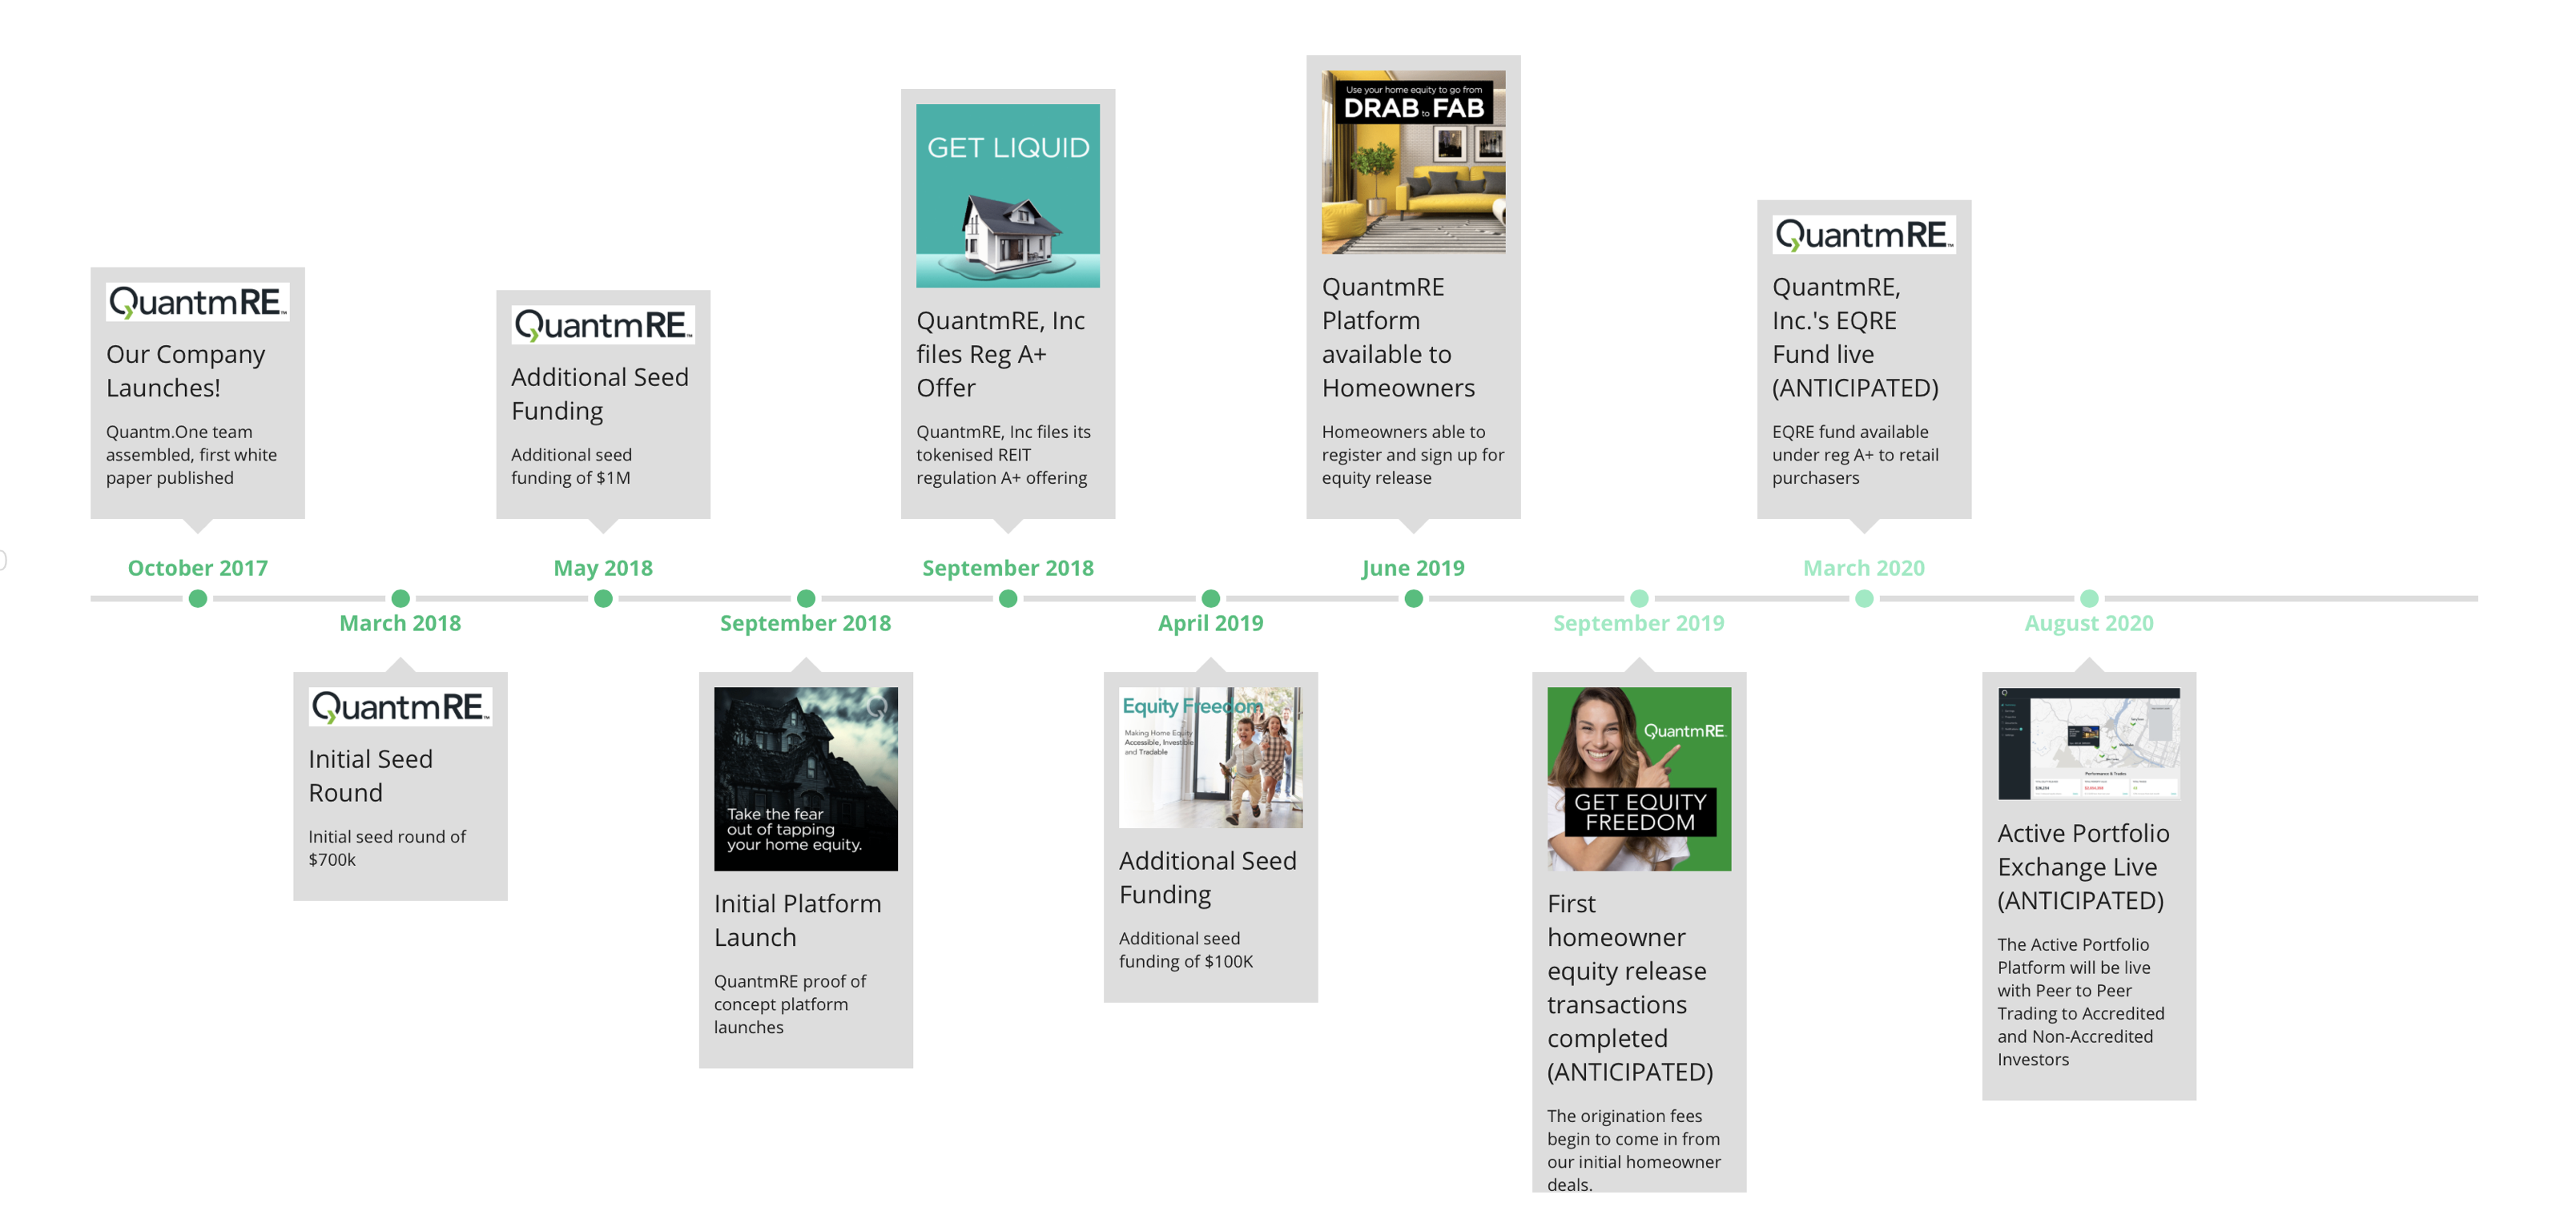Click the September 2019 timeline dot
Viewport: 2576px width, 1227px height.
1639,598
